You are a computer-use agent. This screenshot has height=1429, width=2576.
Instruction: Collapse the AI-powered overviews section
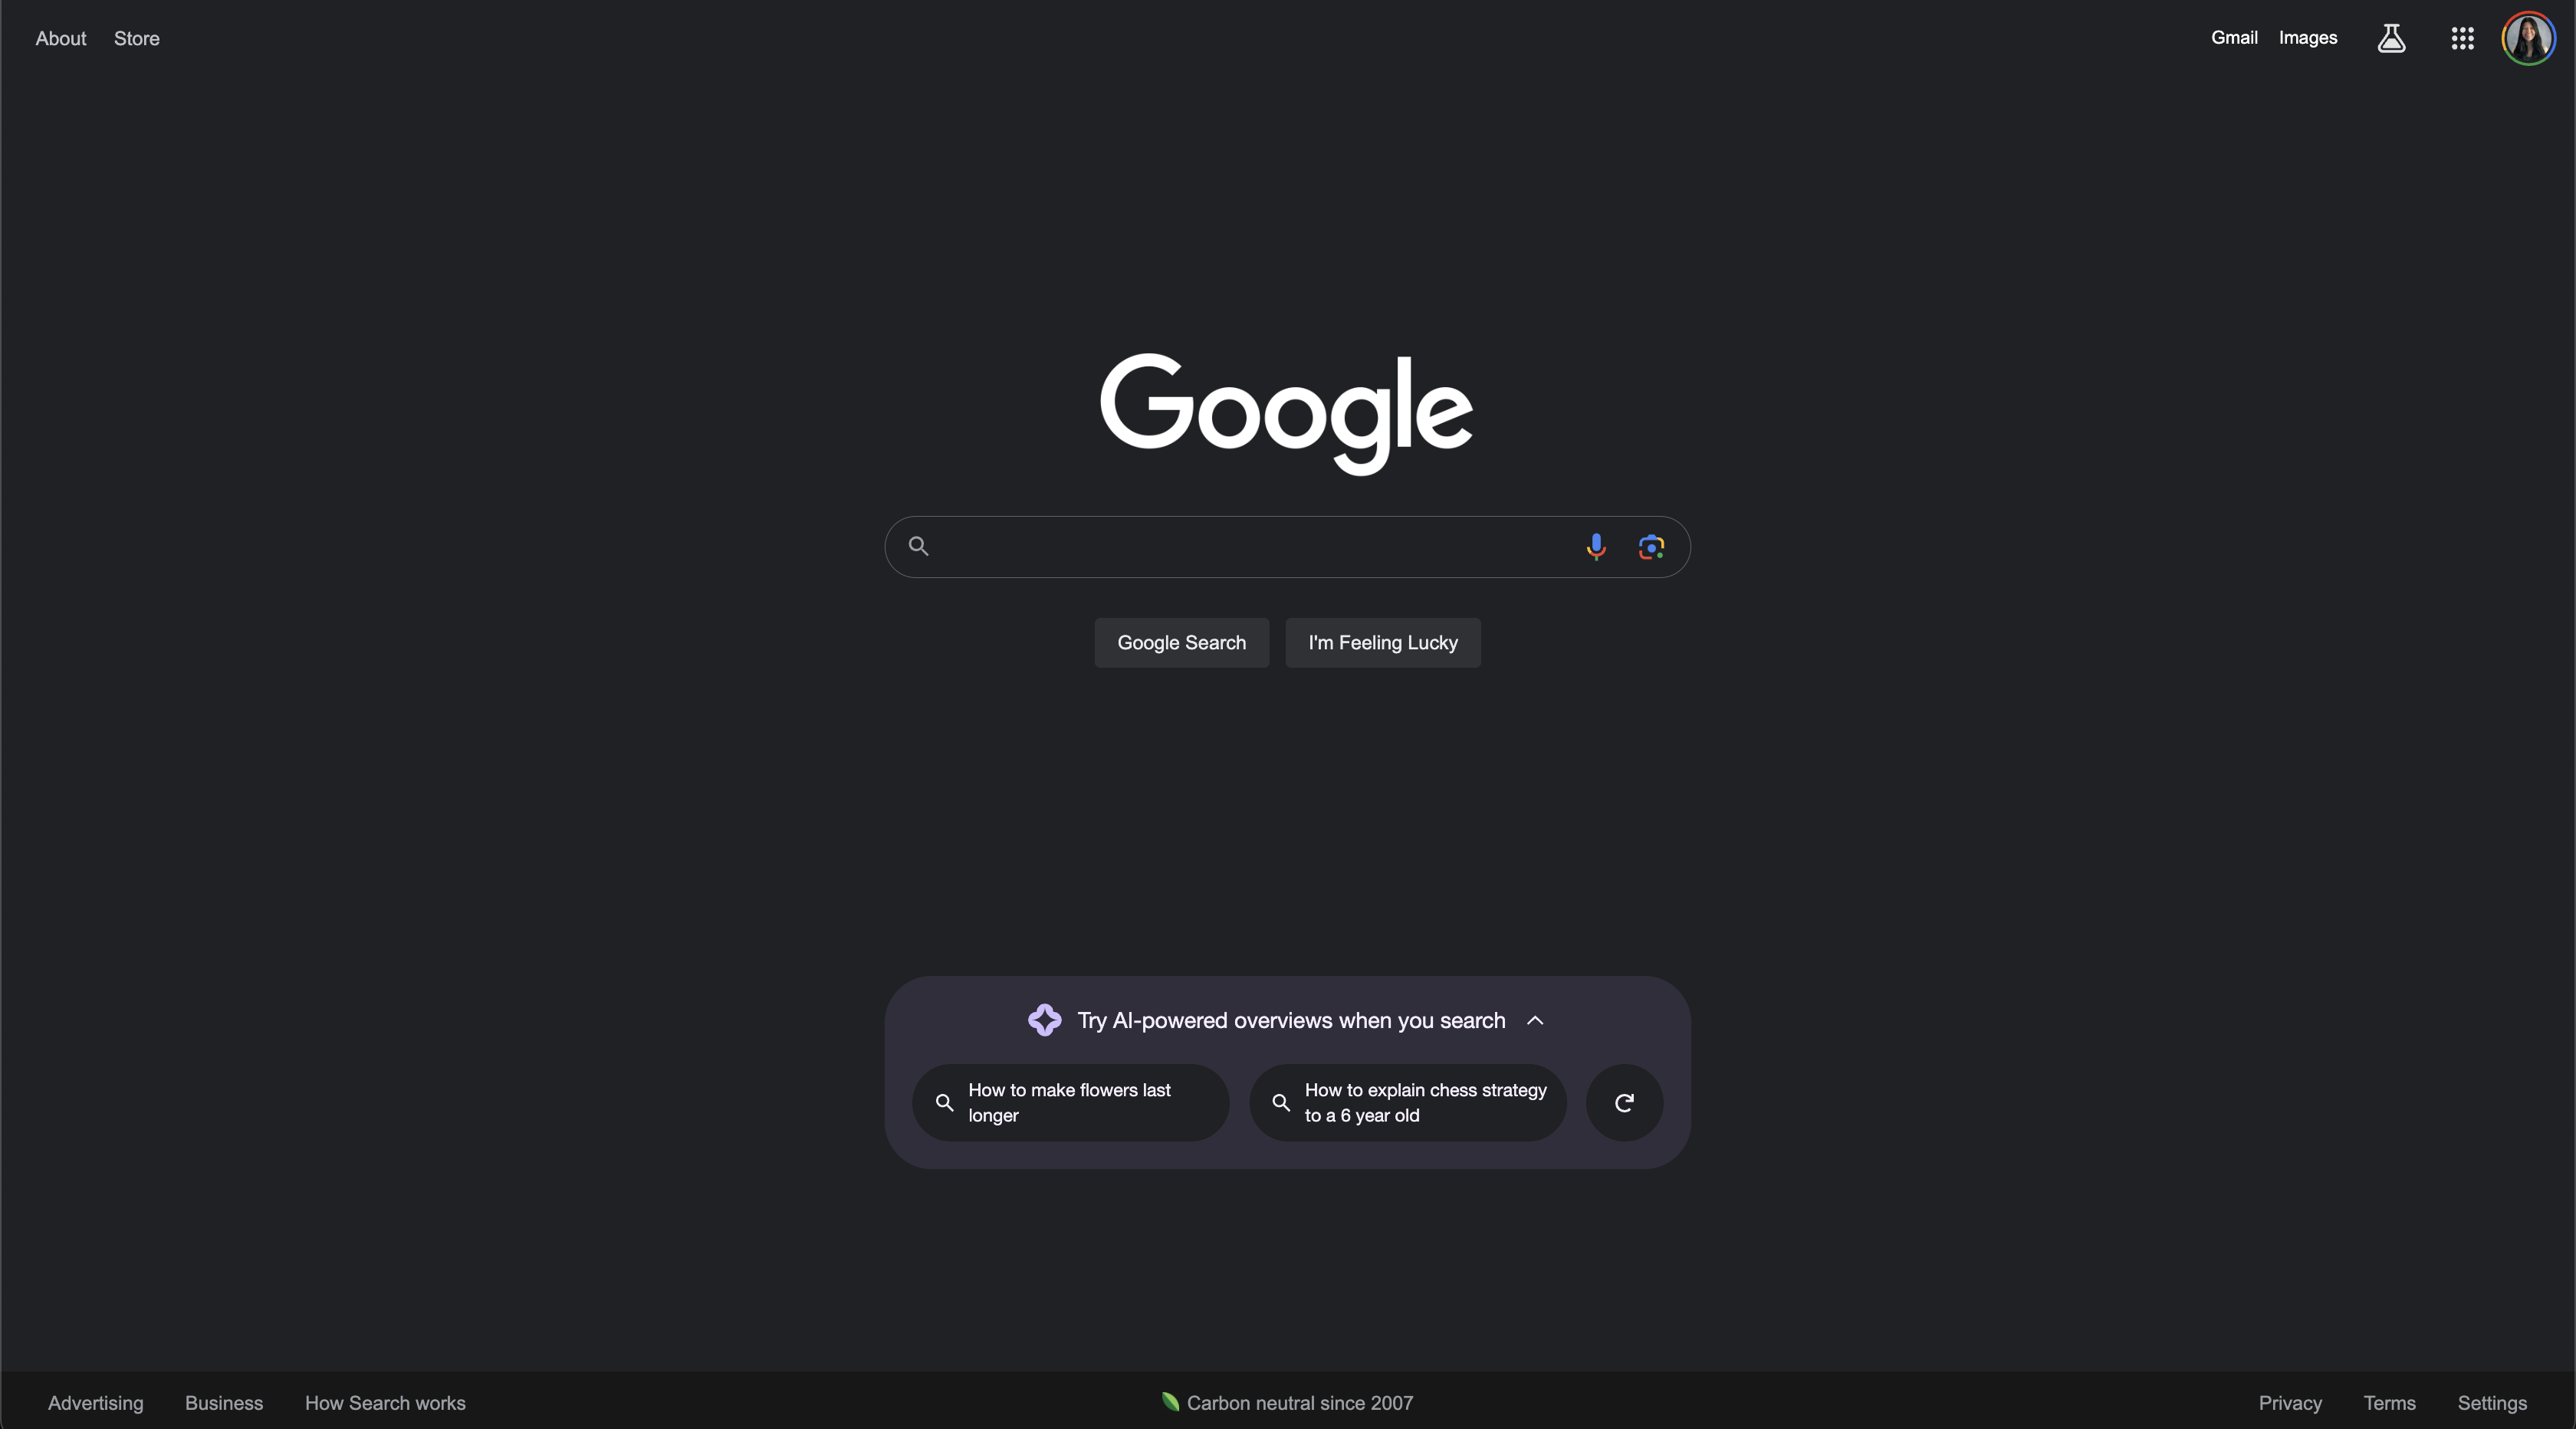click(1533, 1019)
